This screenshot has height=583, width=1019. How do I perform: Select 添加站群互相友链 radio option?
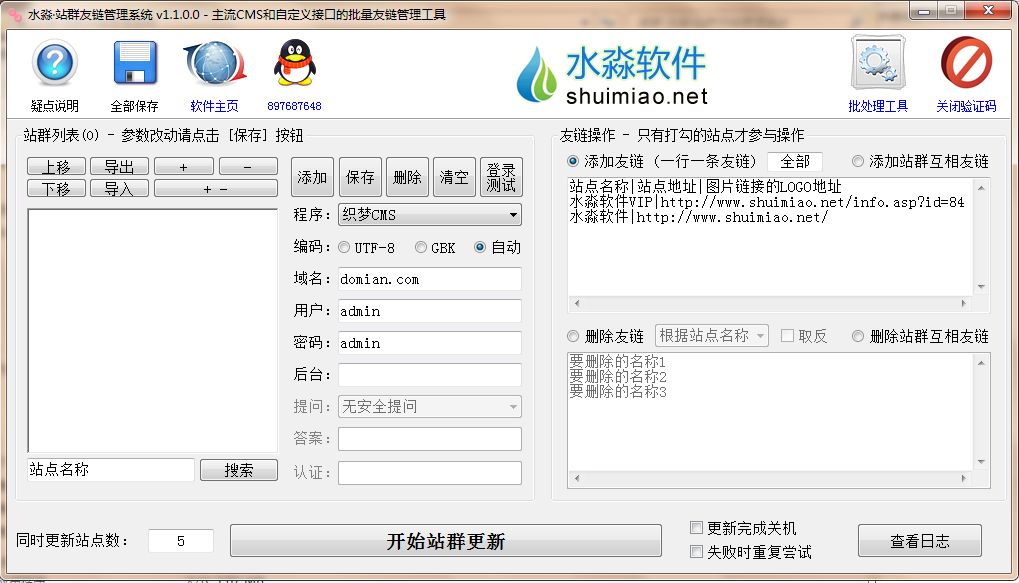pyautogui.click(x=858, y=161)
